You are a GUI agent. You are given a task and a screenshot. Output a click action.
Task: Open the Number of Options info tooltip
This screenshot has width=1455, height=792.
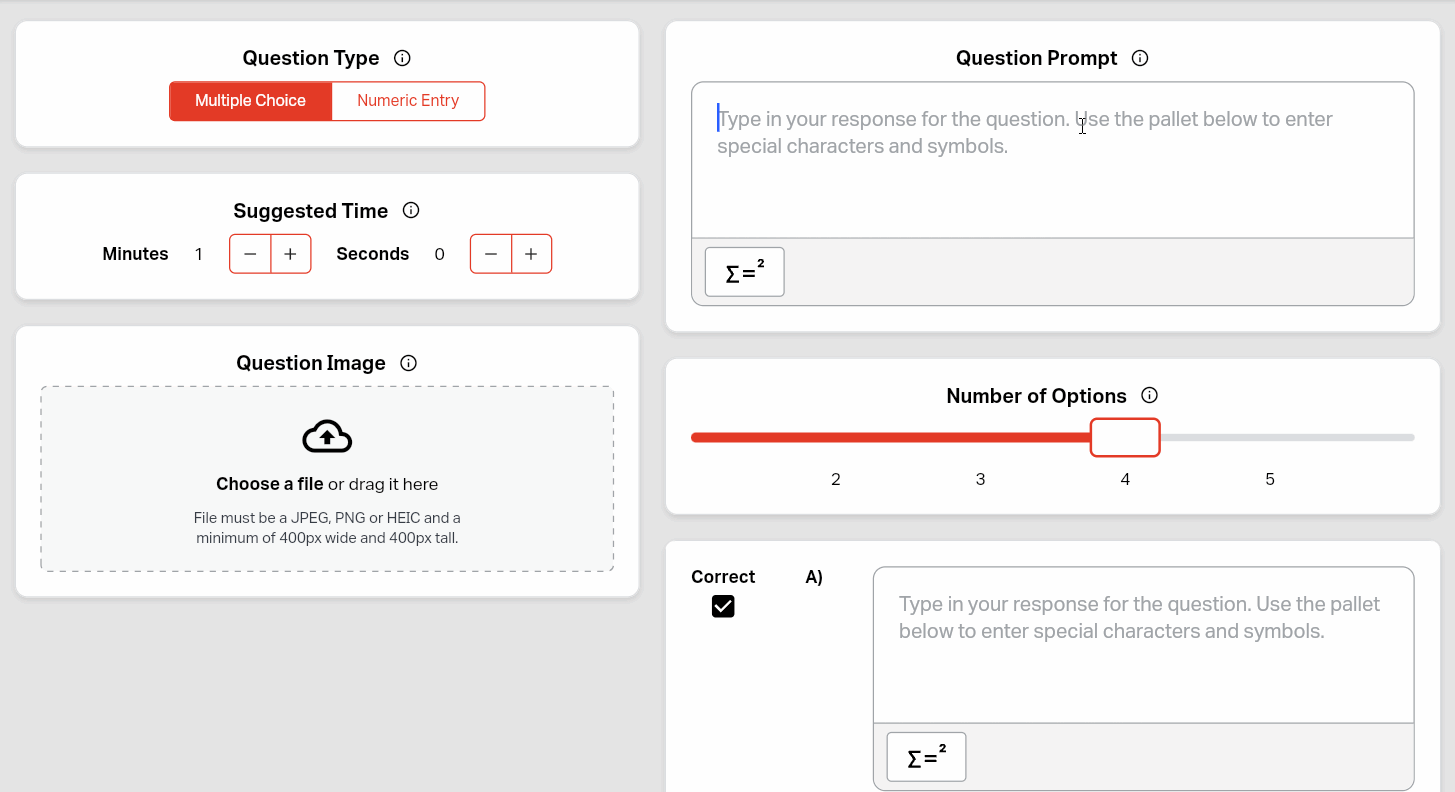click(x=1150, y=395)
